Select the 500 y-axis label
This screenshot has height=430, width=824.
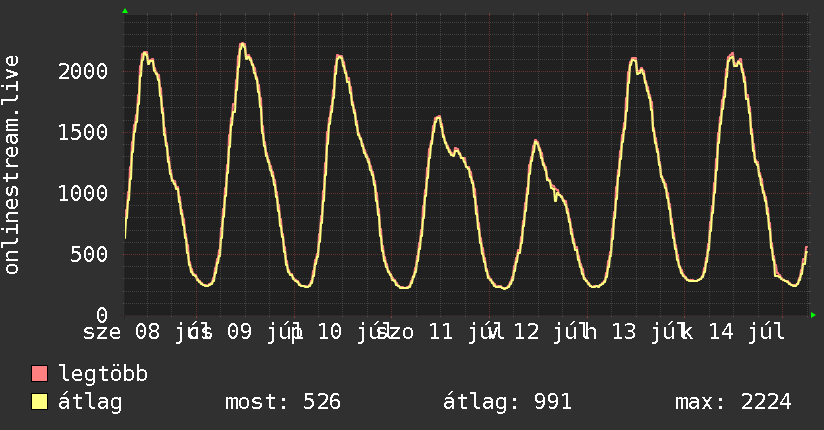coord(89,254)
